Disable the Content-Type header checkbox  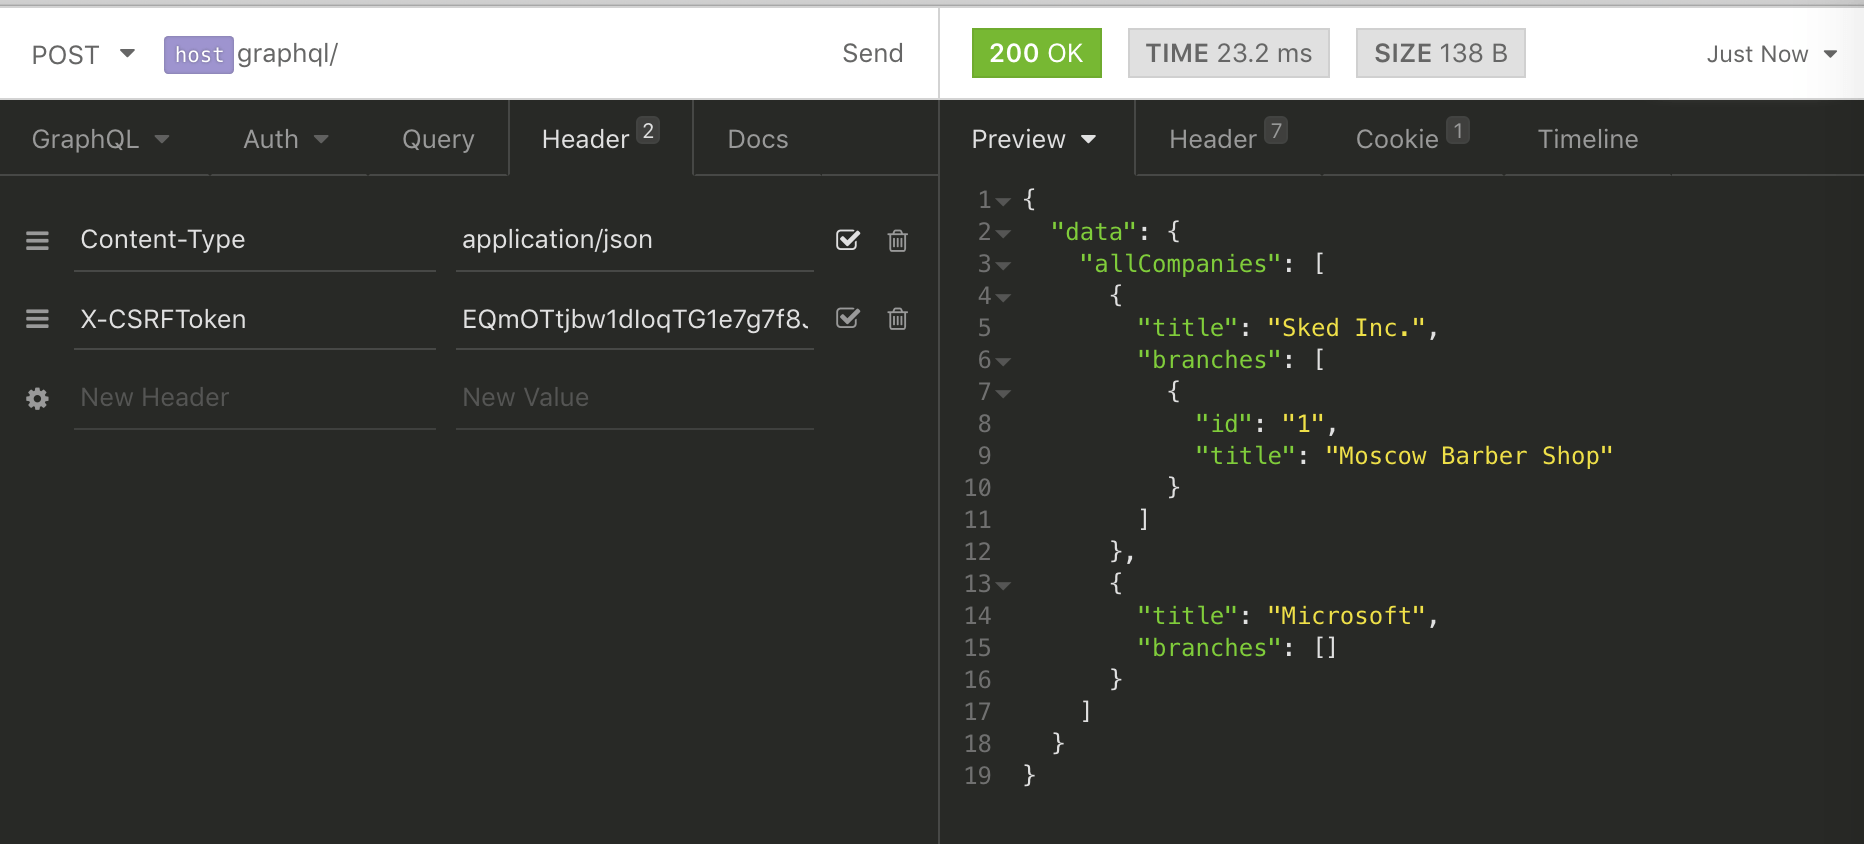847,240
